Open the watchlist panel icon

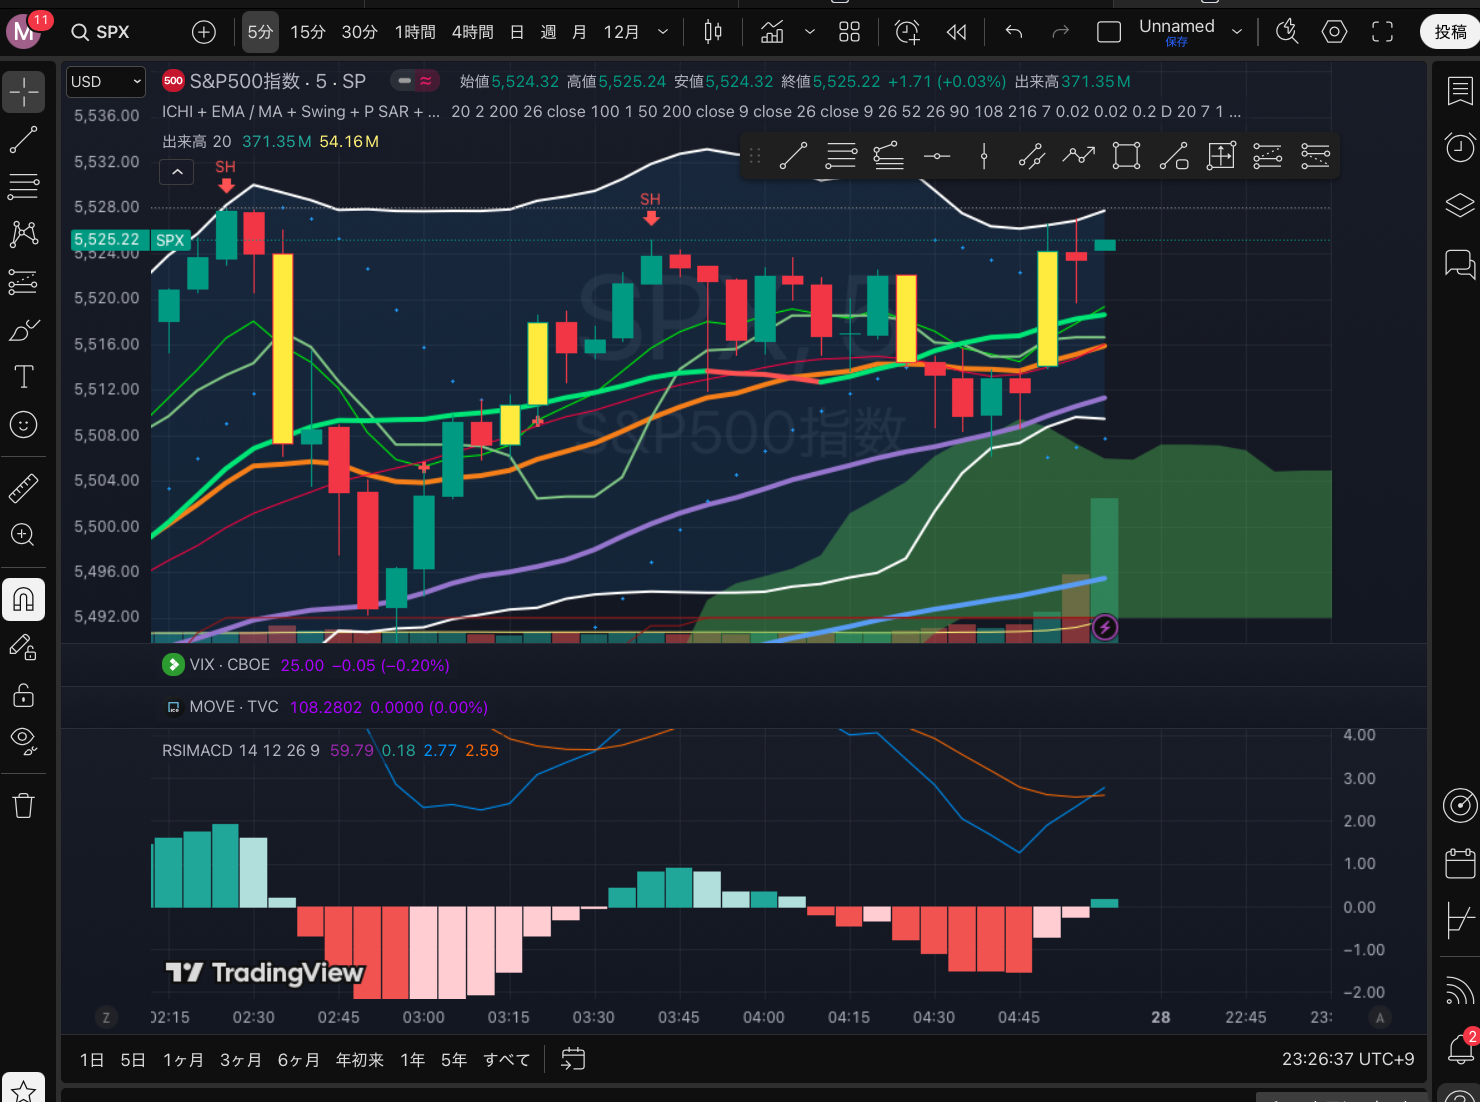click(x=1460, y=92)
